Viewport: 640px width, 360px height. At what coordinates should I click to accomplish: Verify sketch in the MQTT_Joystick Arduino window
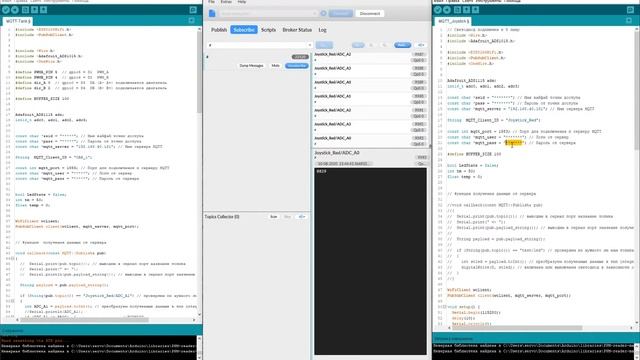pos(438,9)
